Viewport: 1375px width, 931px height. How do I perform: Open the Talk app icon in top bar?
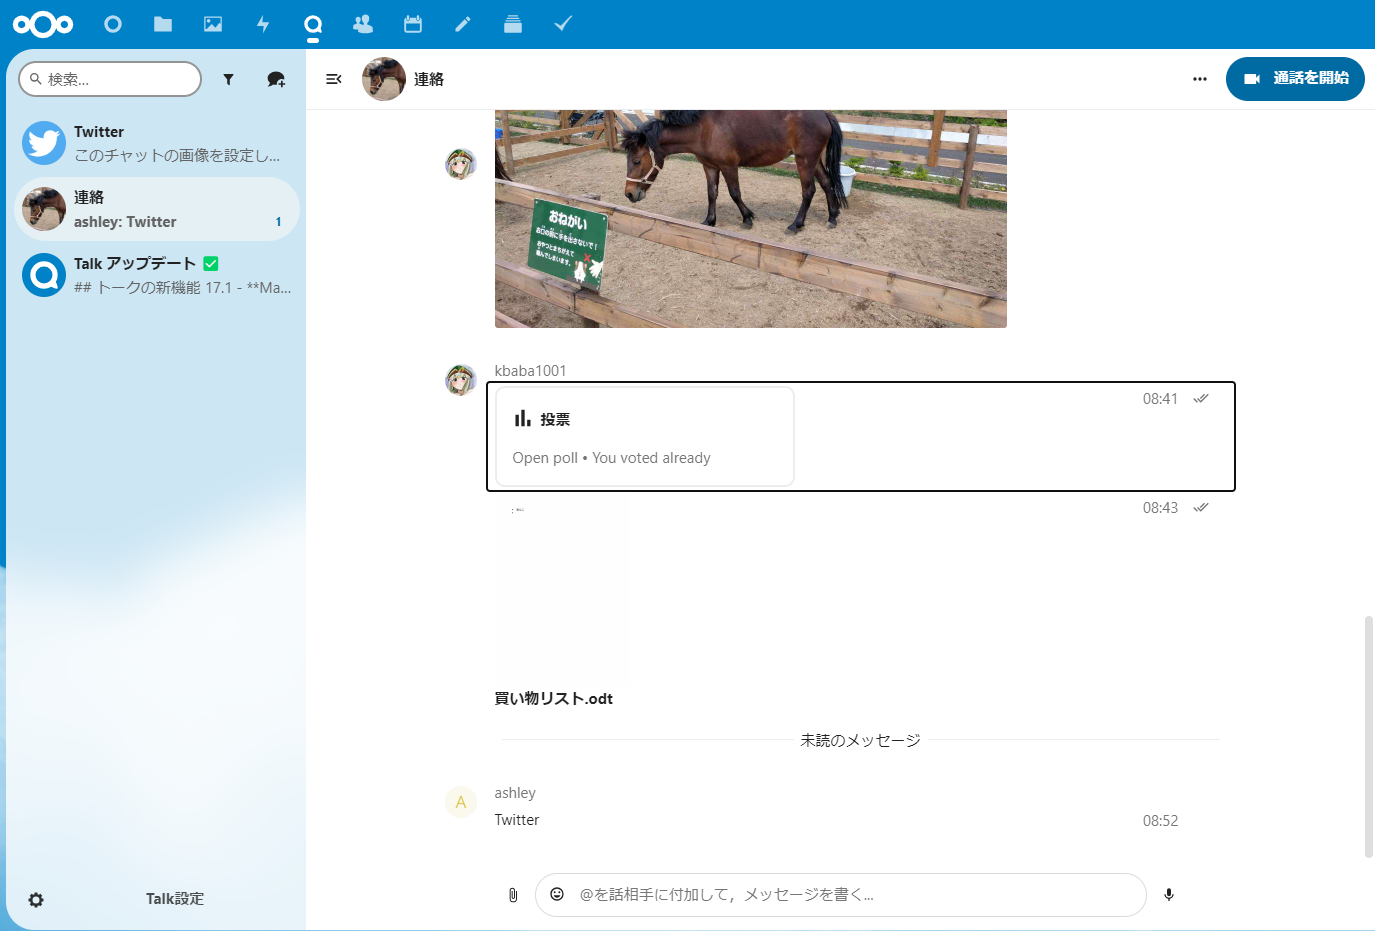pyautogui.click(x=313, y=24)
